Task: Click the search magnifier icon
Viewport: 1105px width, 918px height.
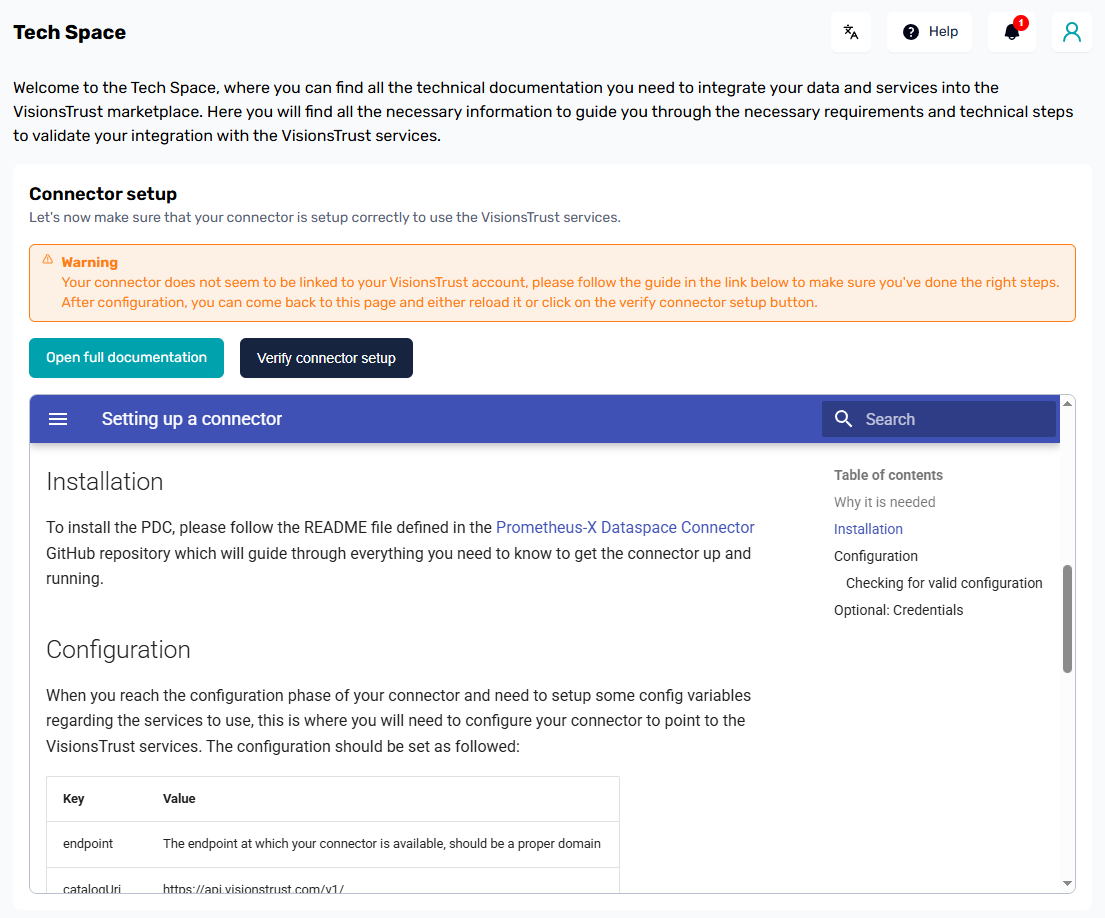Action: pyautogui.click(x=843, y=419)
